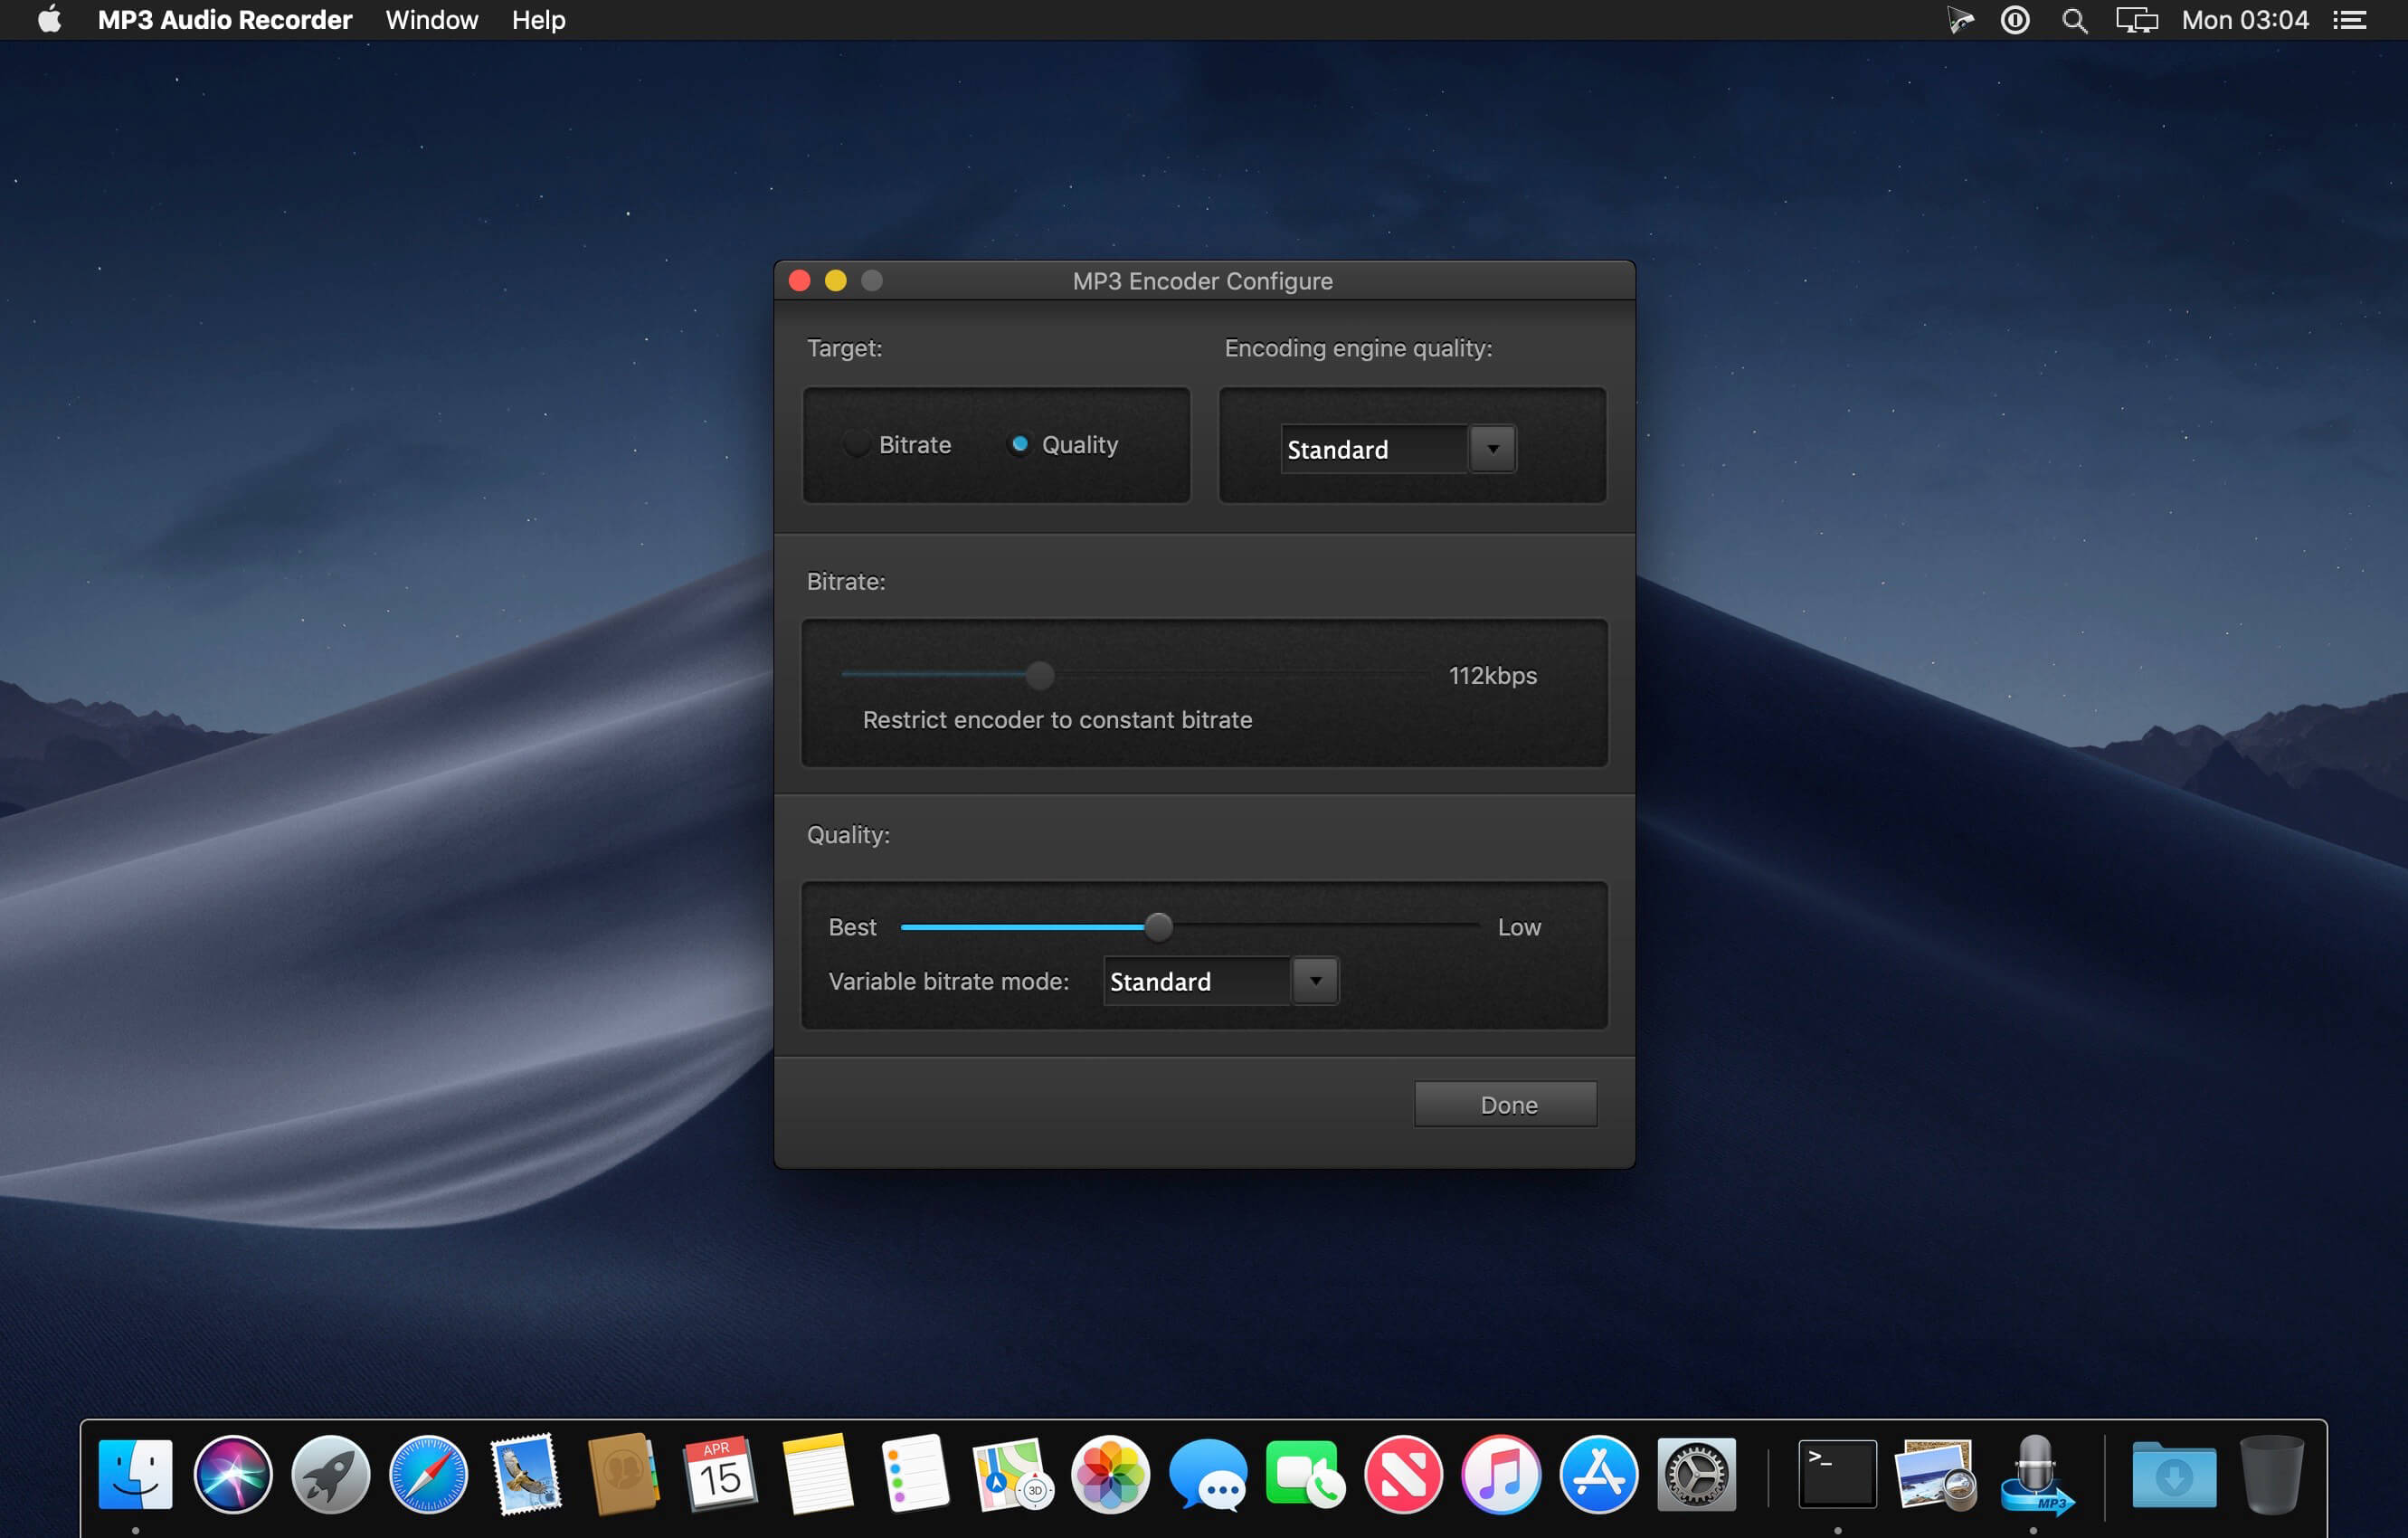Viewport: 2408px width, 1538px height.
Task: Open the Window menu
Action: click(x=431, y=20)
